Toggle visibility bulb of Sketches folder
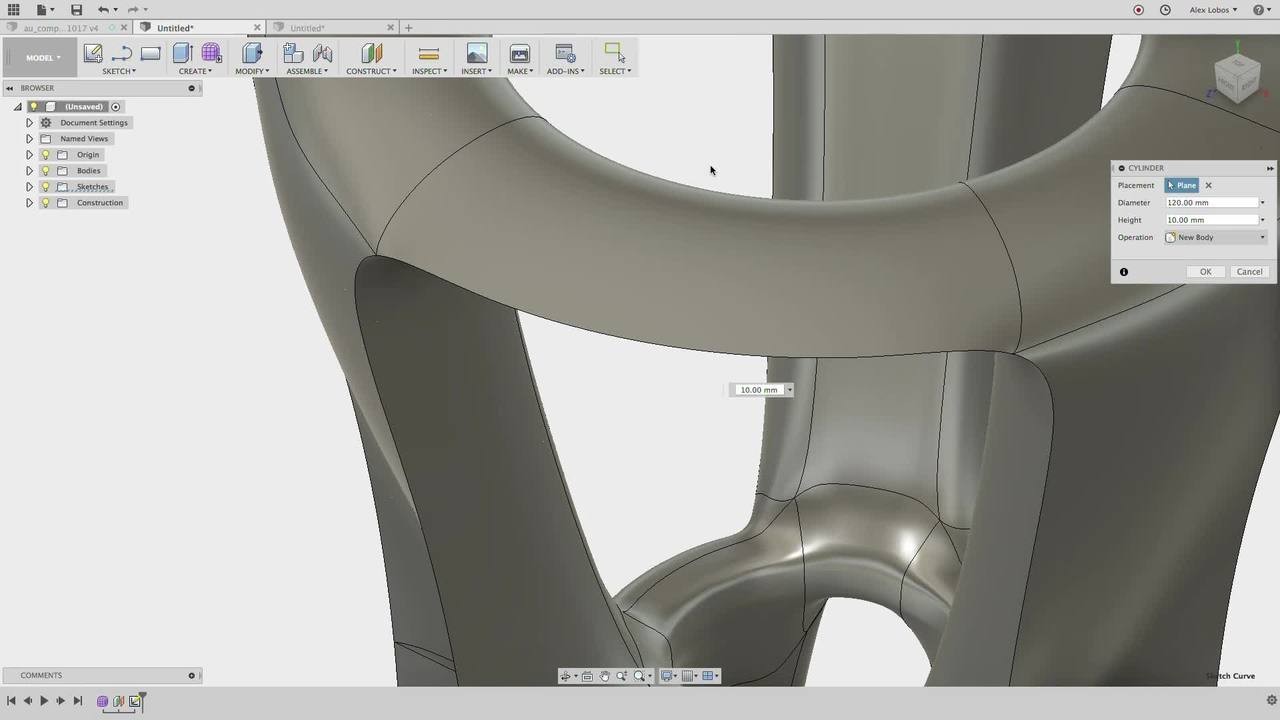The image size is (1280, 720). 45,187
